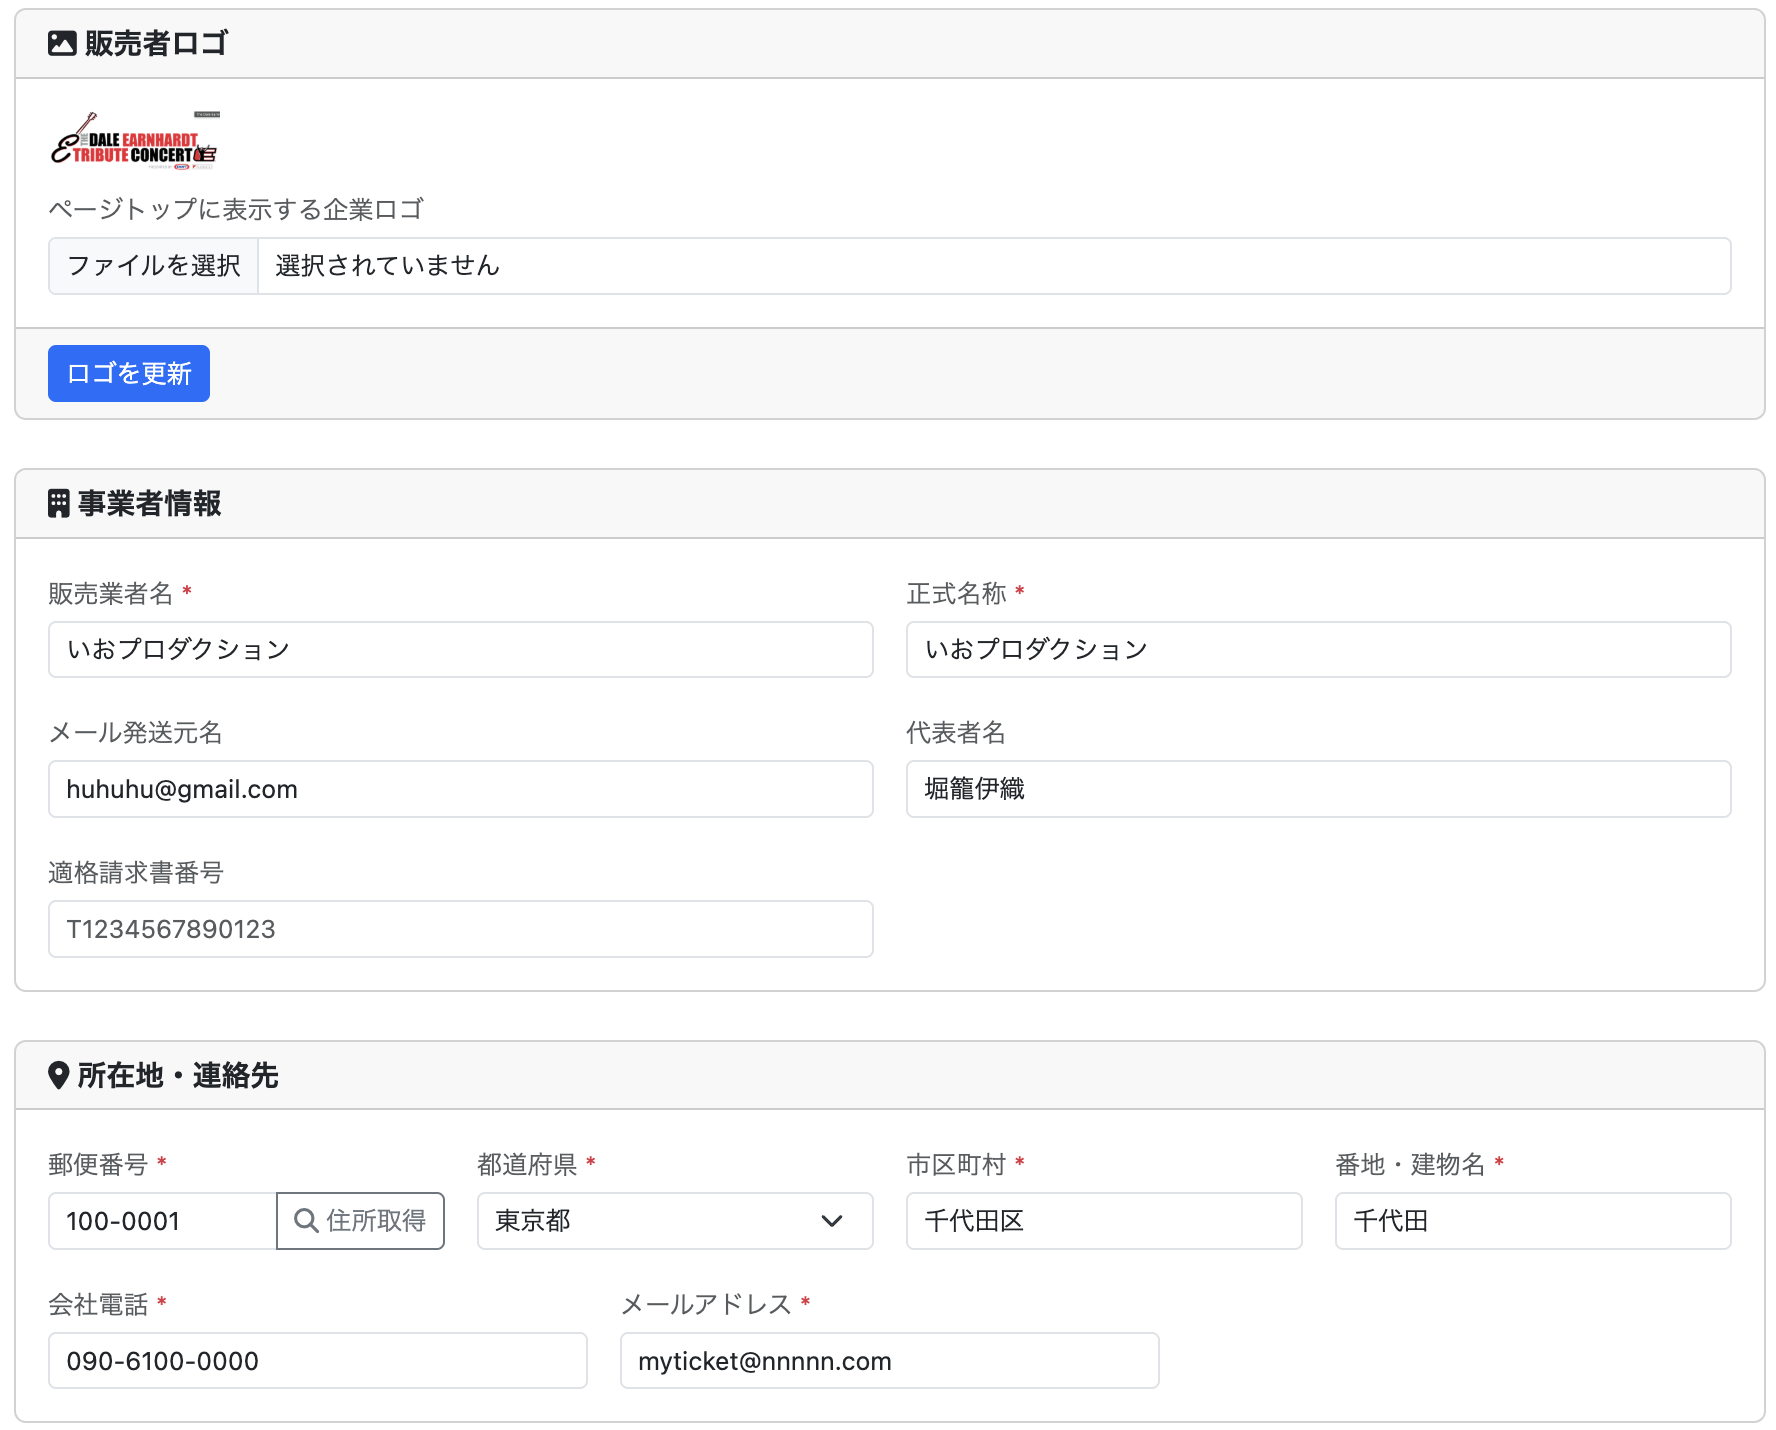
Task: Click the ページトップに表示する企業ロゴ description text
Action: (x=236, y=209)
